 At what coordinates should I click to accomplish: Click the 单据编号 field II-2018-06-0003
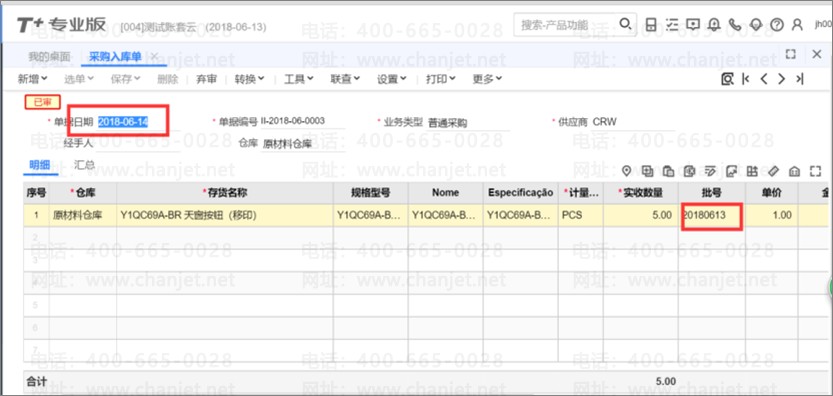click(x=303, y=121)
